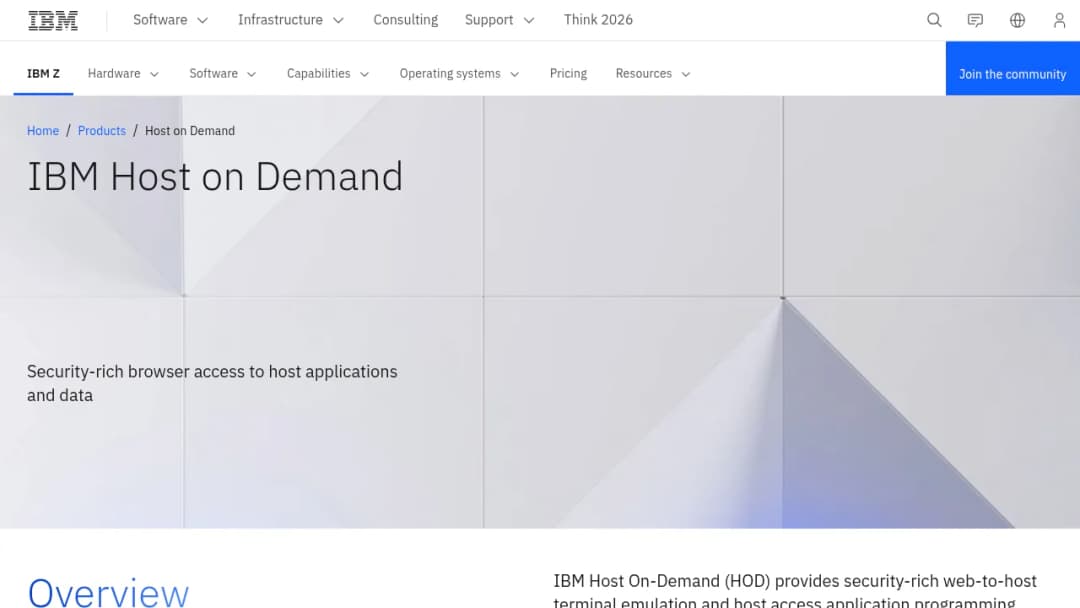Open the search icon

tap(934, 20)
